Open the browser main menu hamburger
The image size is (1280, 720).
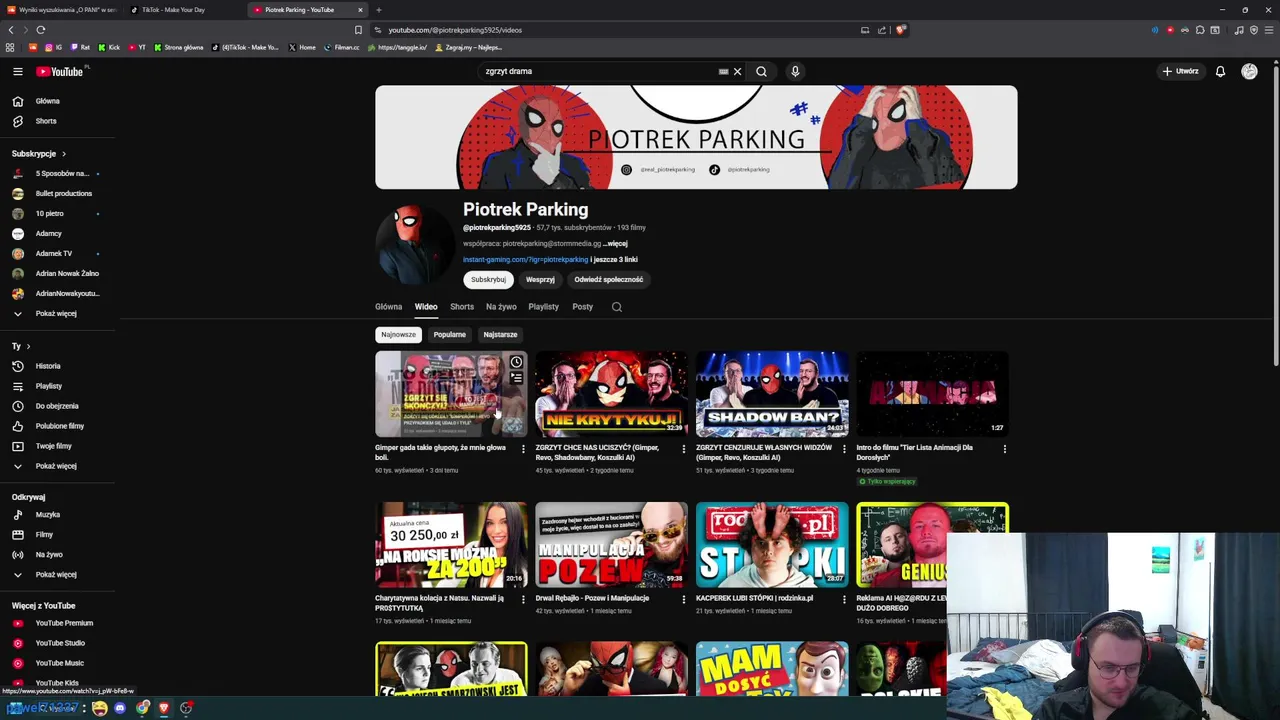coord(1268,30)
